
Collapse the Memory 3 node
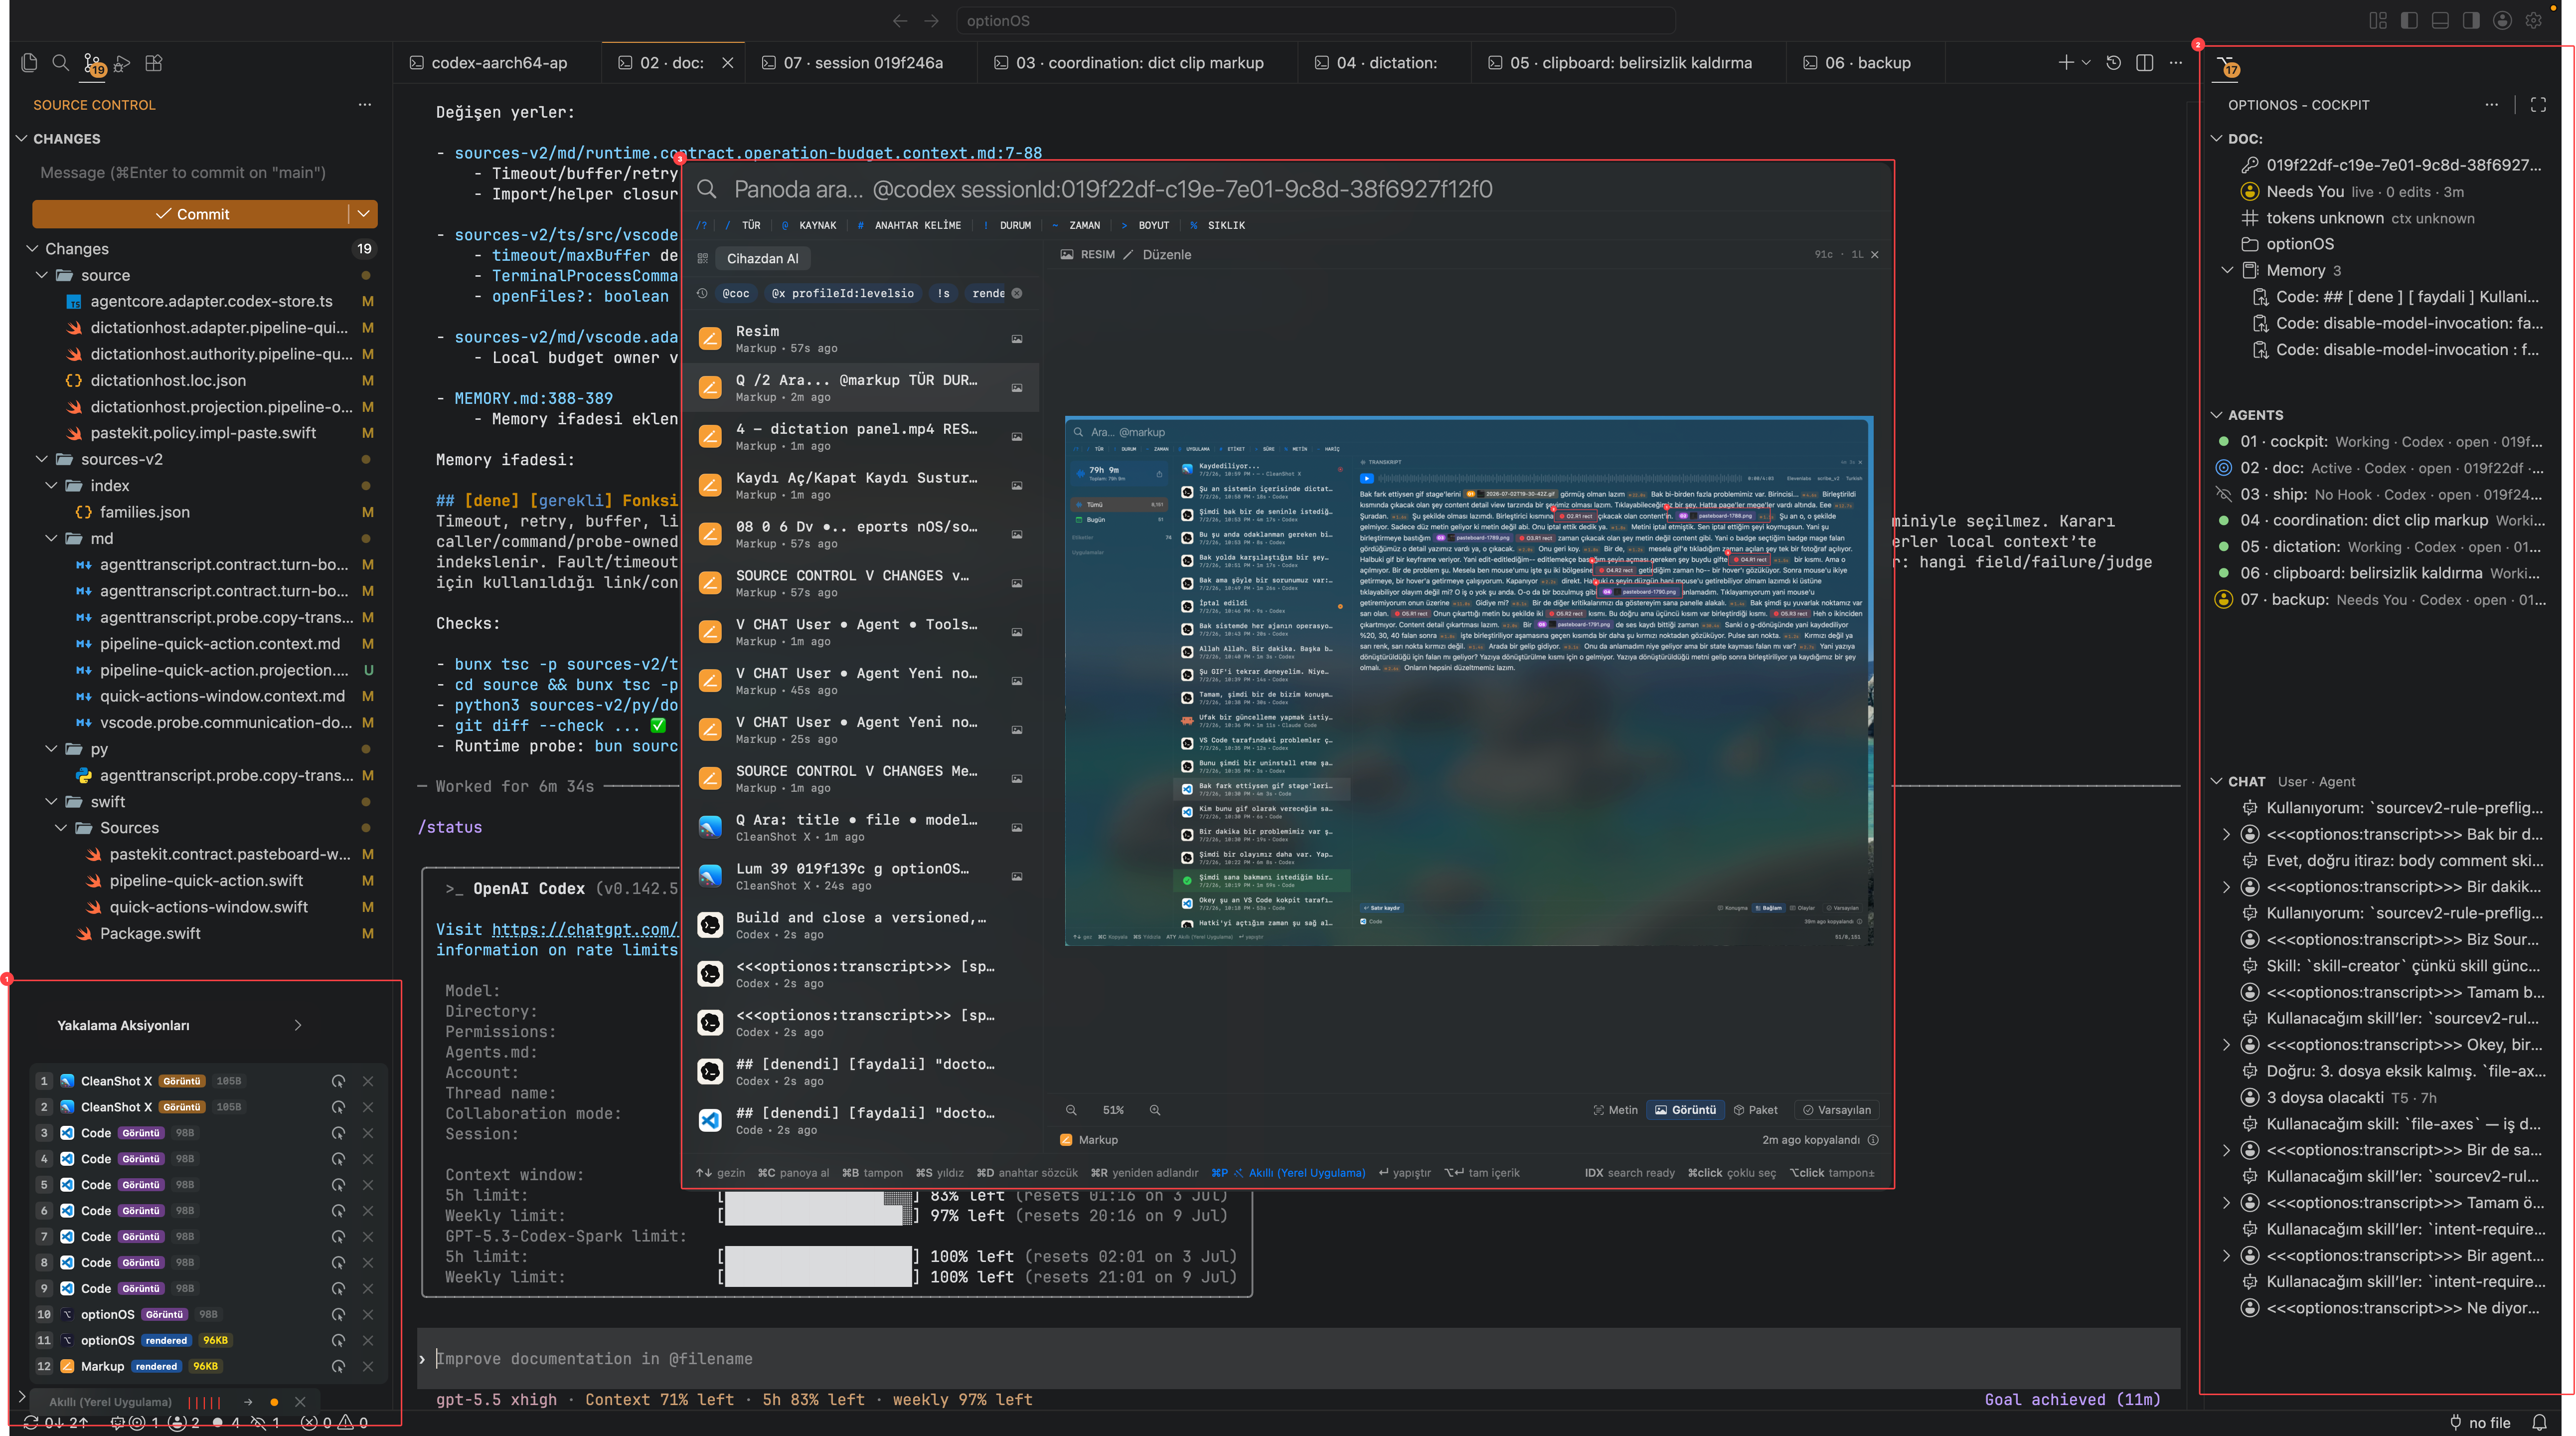pyautogui.click(x=2227, y=270)
